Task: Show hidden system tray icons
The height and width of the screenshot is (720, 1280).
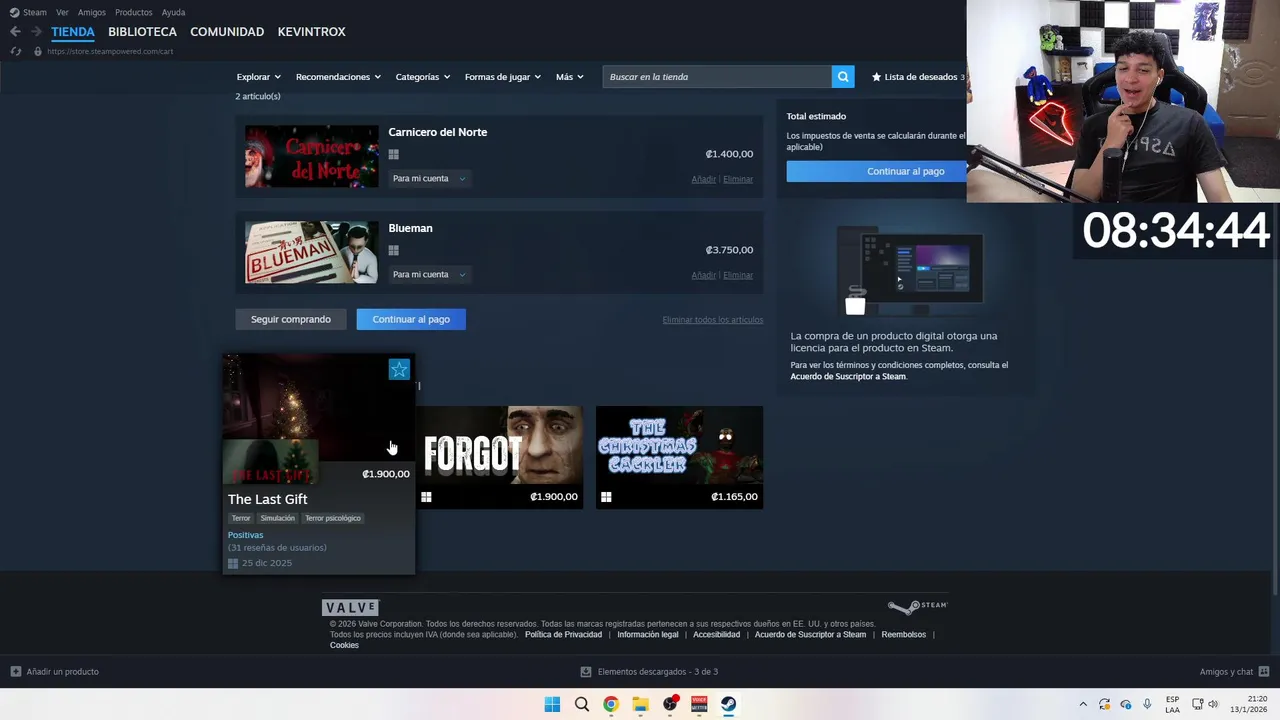Action: tap(1083, 704)
